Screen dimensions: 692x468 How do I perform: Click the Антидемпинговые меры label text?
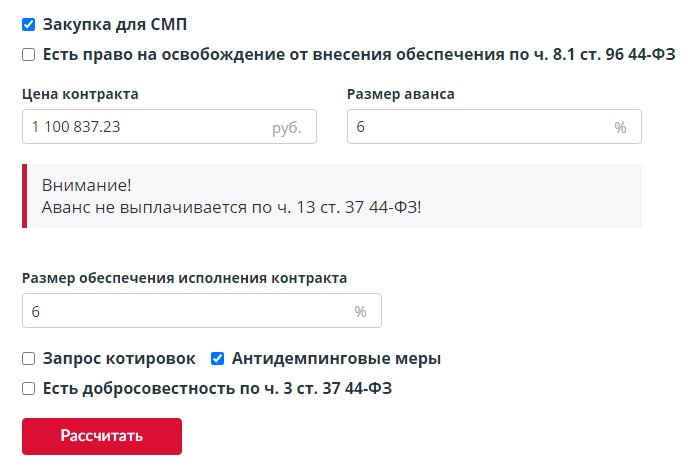pos(336,358)
